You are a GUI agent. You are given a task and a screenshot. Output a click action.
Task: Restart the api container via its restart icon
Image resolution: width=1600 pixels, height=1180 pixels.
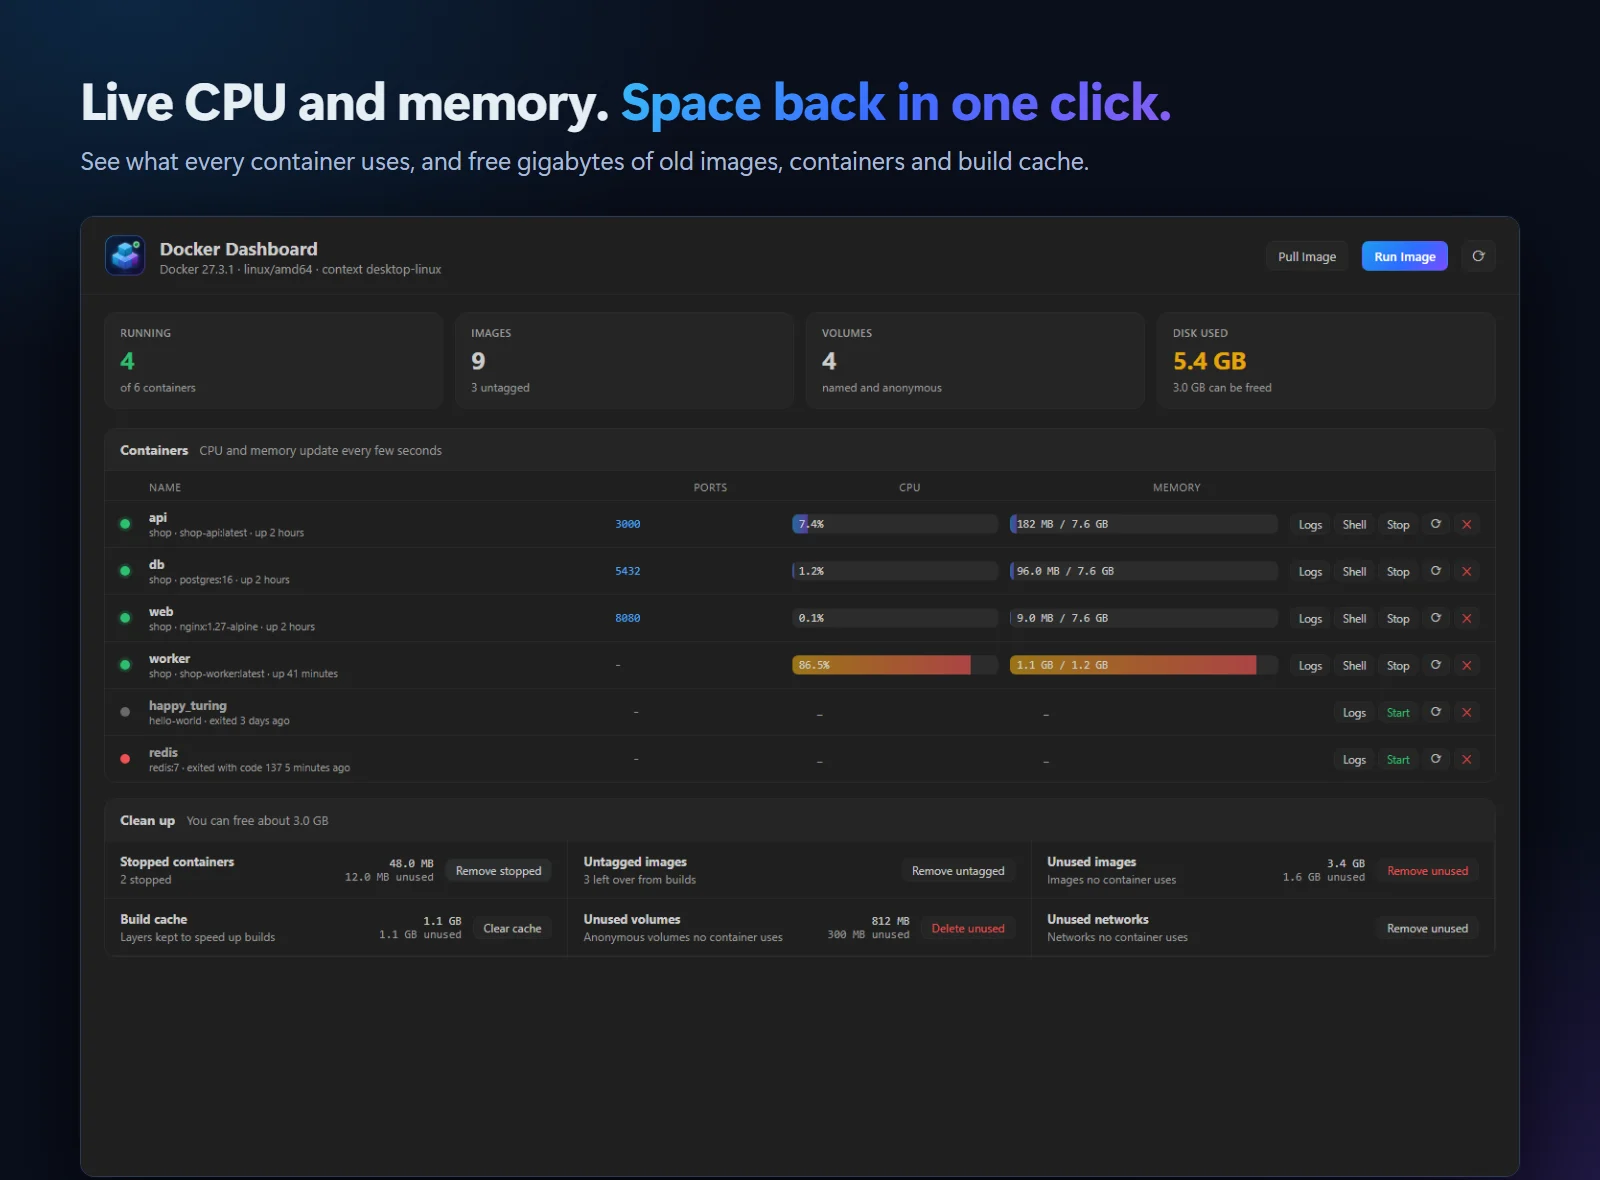pos(1435,524)
